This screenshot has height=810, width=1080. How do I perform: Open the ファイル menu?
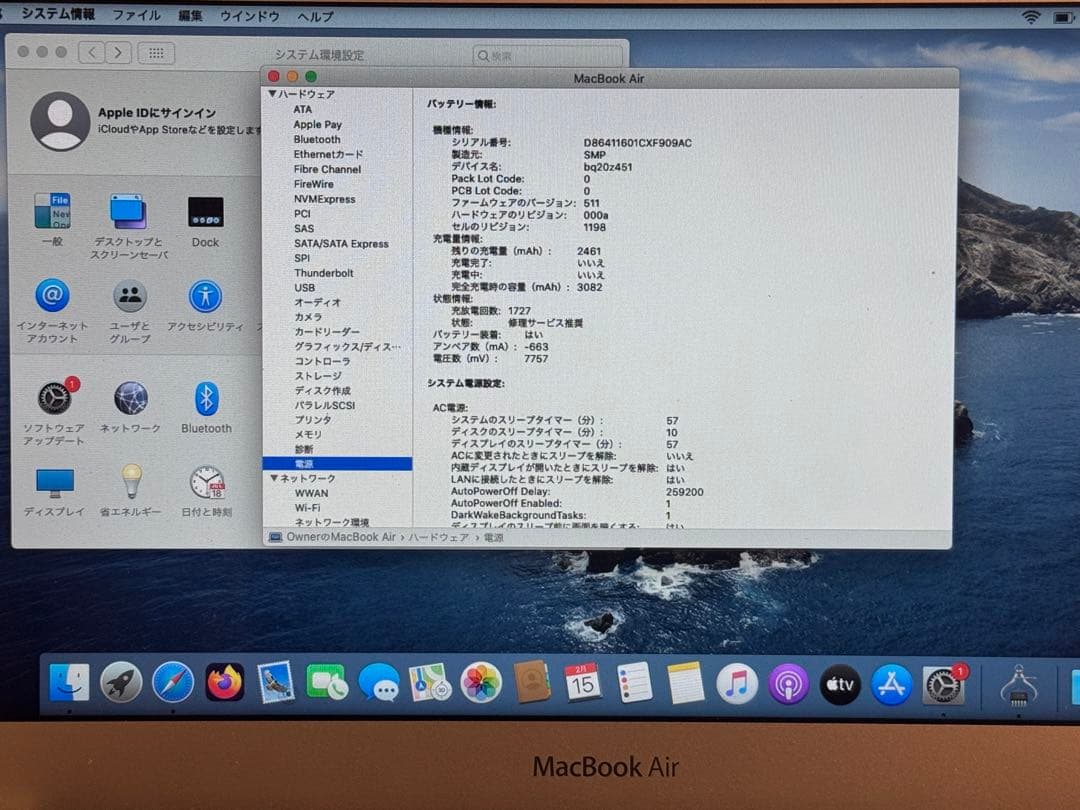point(136,14)
